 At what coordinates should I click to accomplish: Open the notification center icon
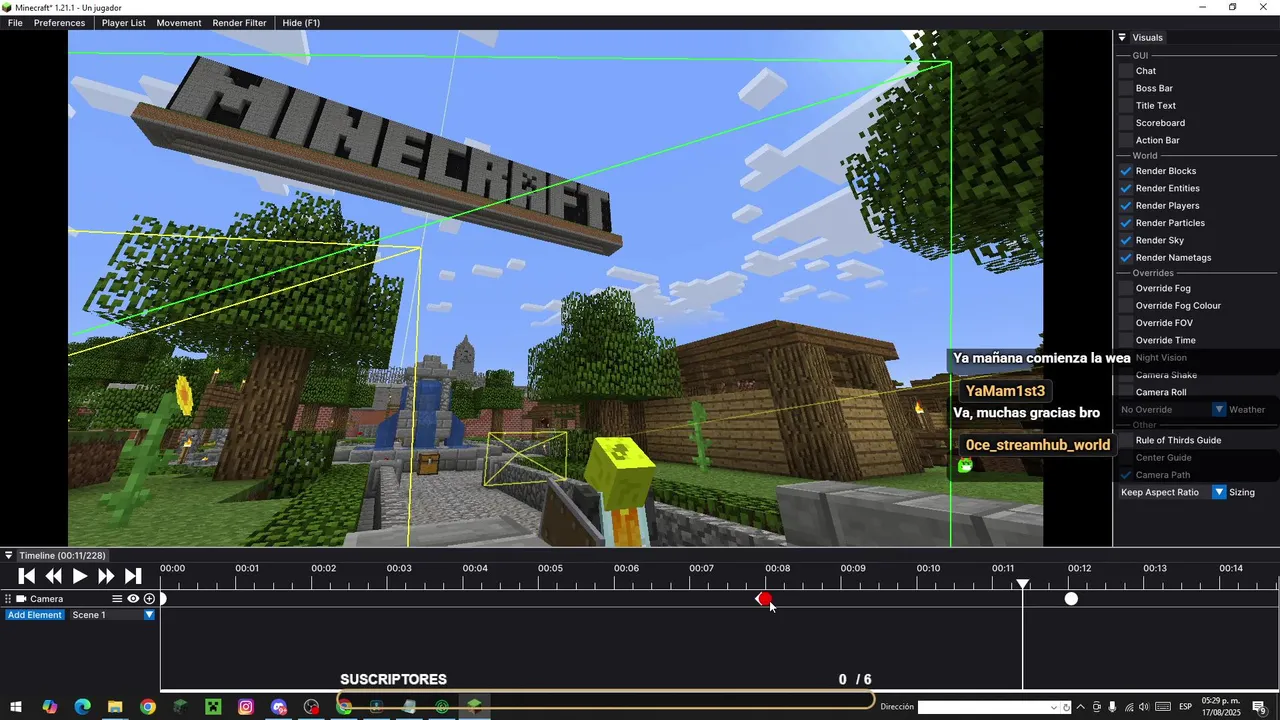(x=1259, y=708)
